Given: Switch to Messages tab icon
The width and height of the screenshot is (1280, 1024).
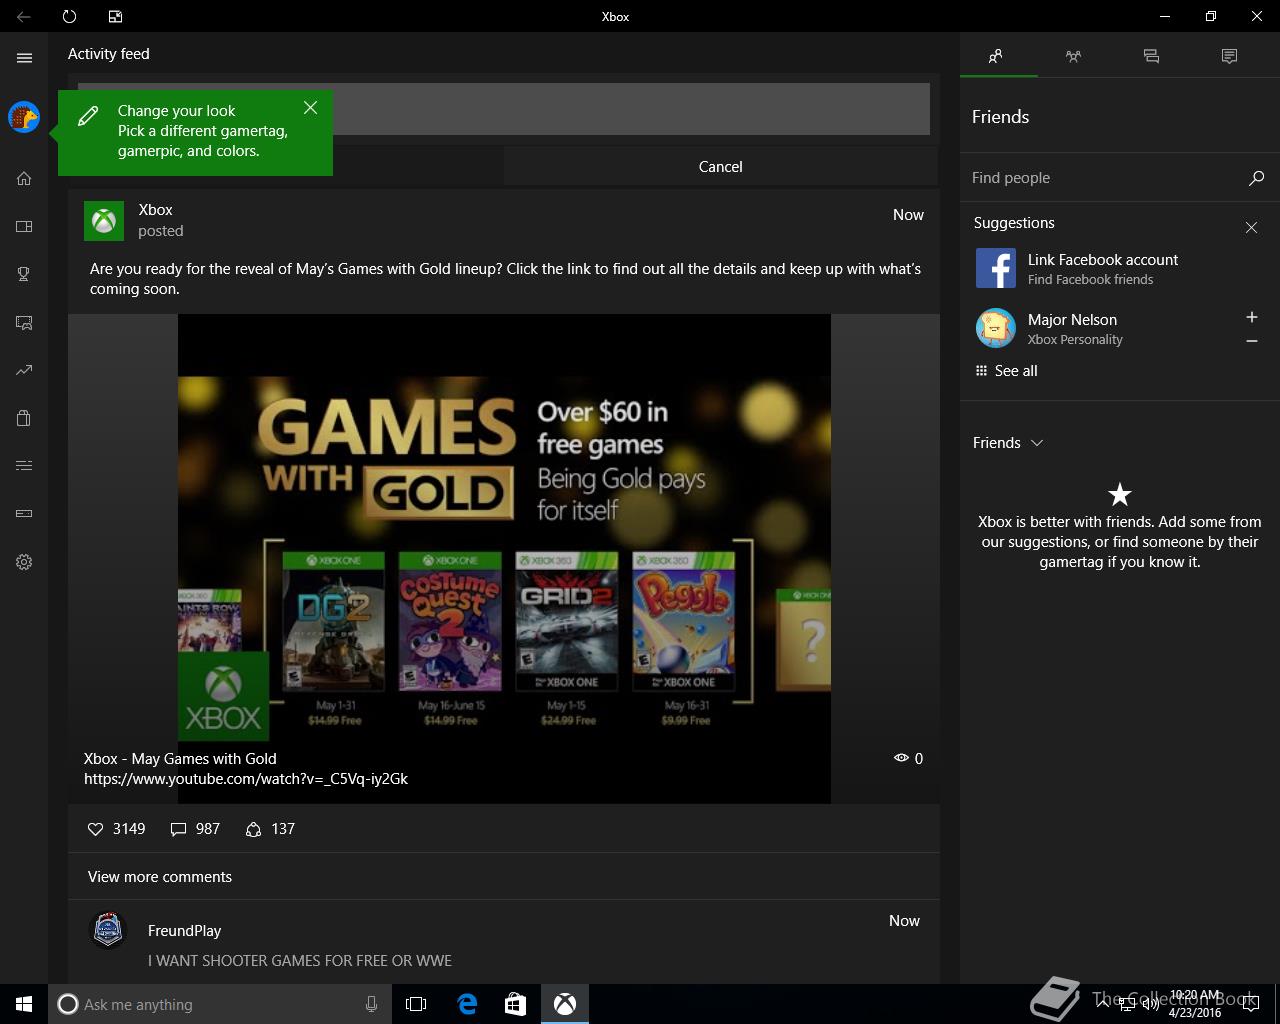Looking at the screenshot, I should click(x=1151, y=56).
